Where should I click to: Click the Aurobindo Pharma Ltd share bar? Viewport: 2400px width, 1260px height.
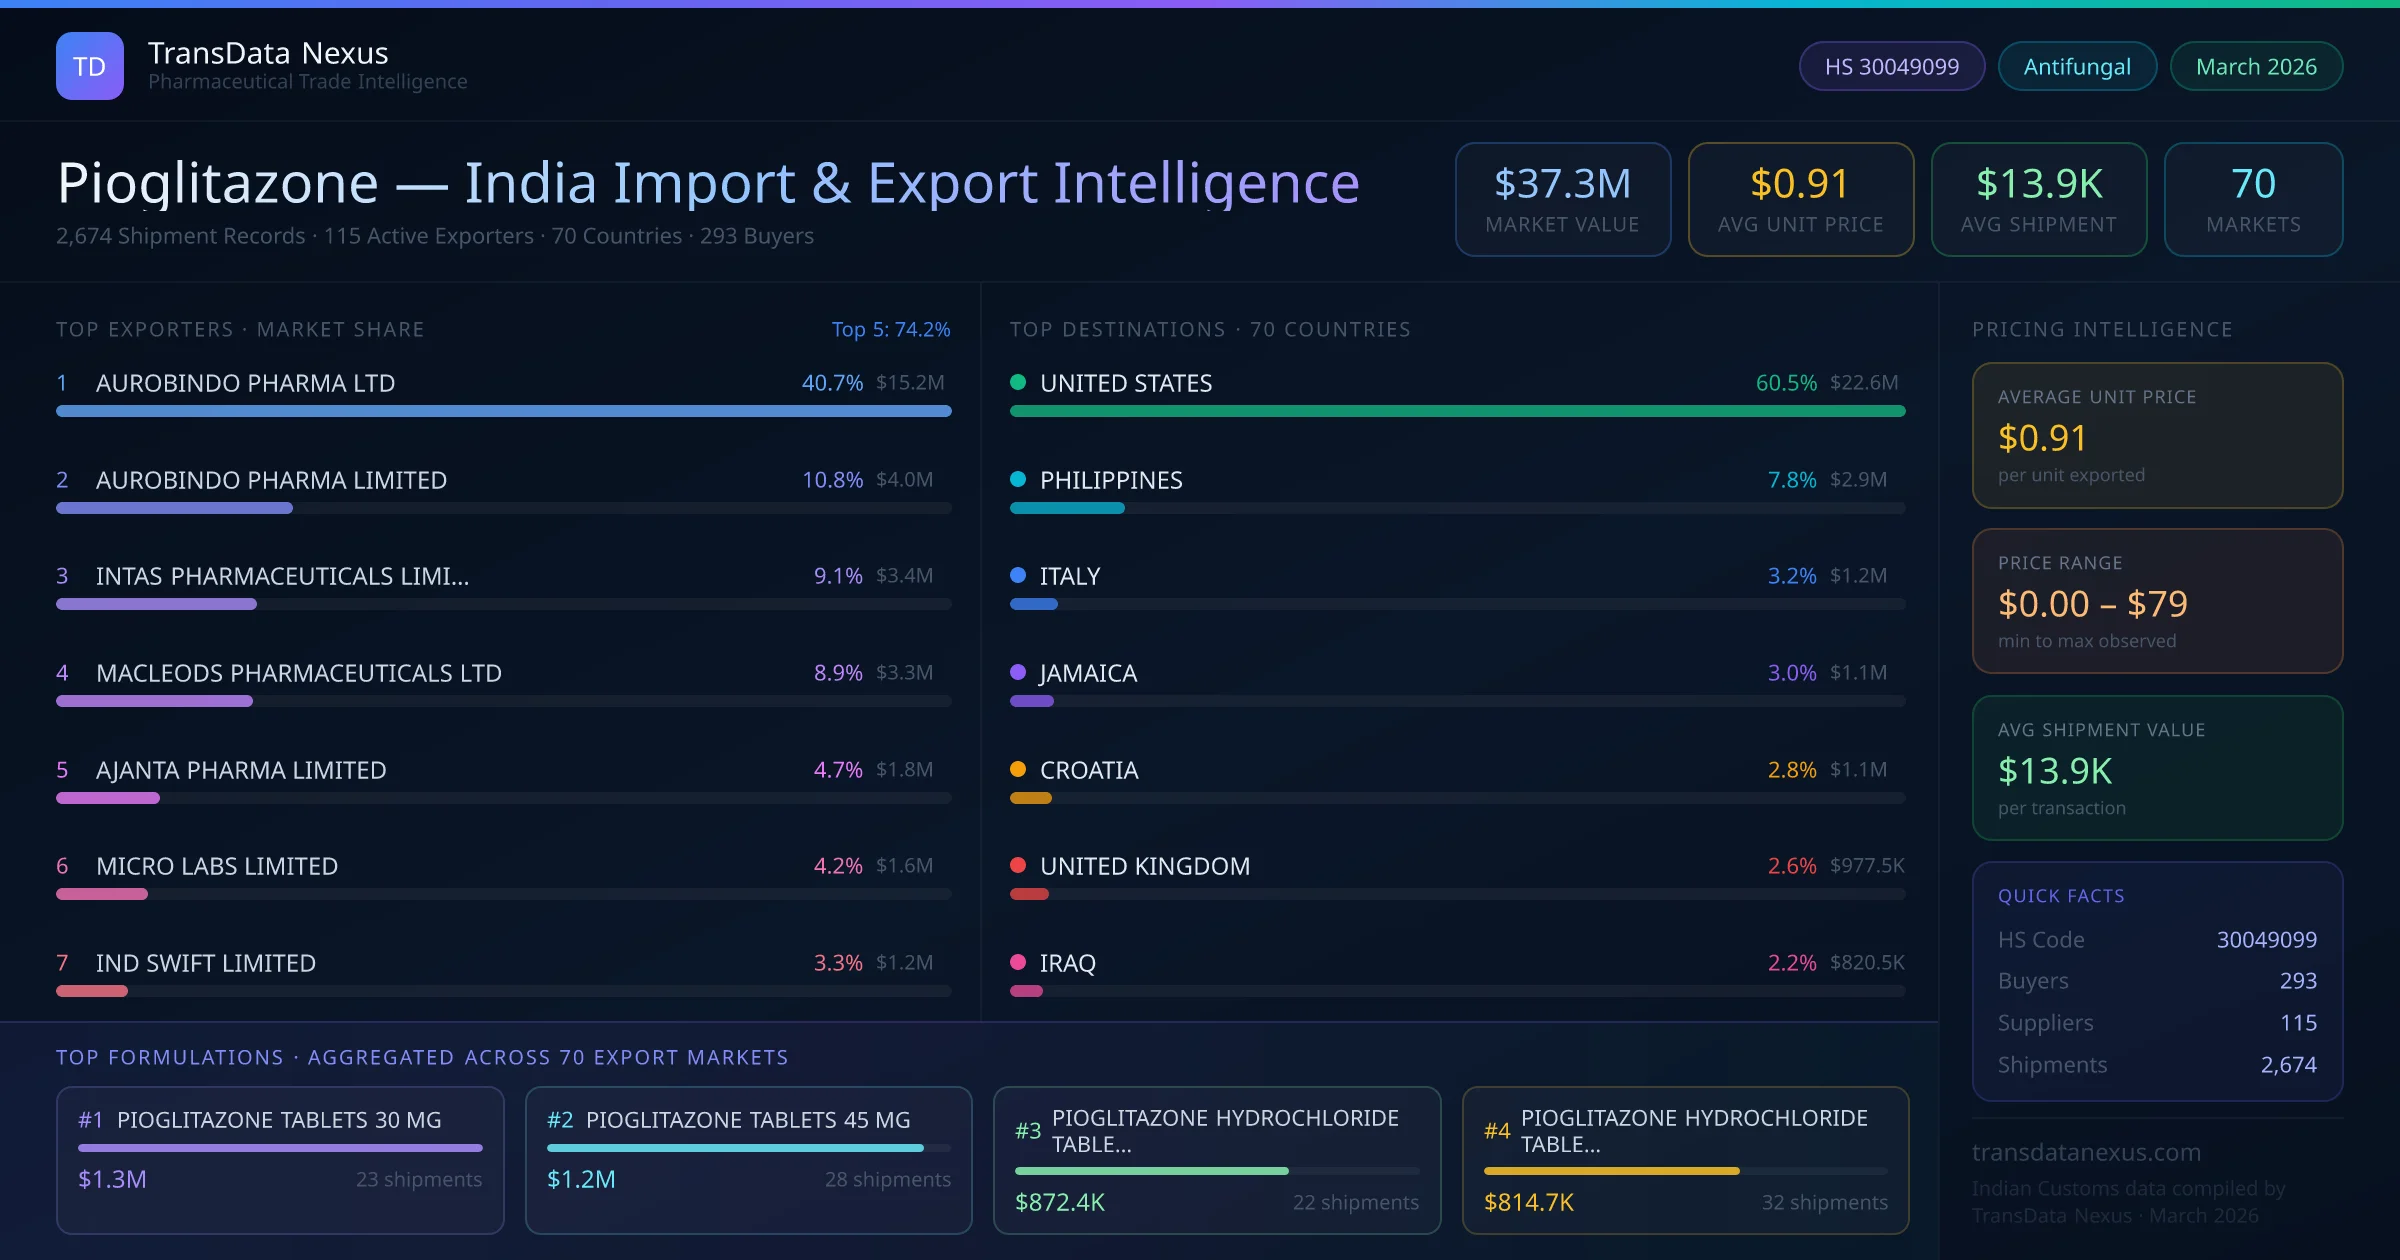click(503, 411)
